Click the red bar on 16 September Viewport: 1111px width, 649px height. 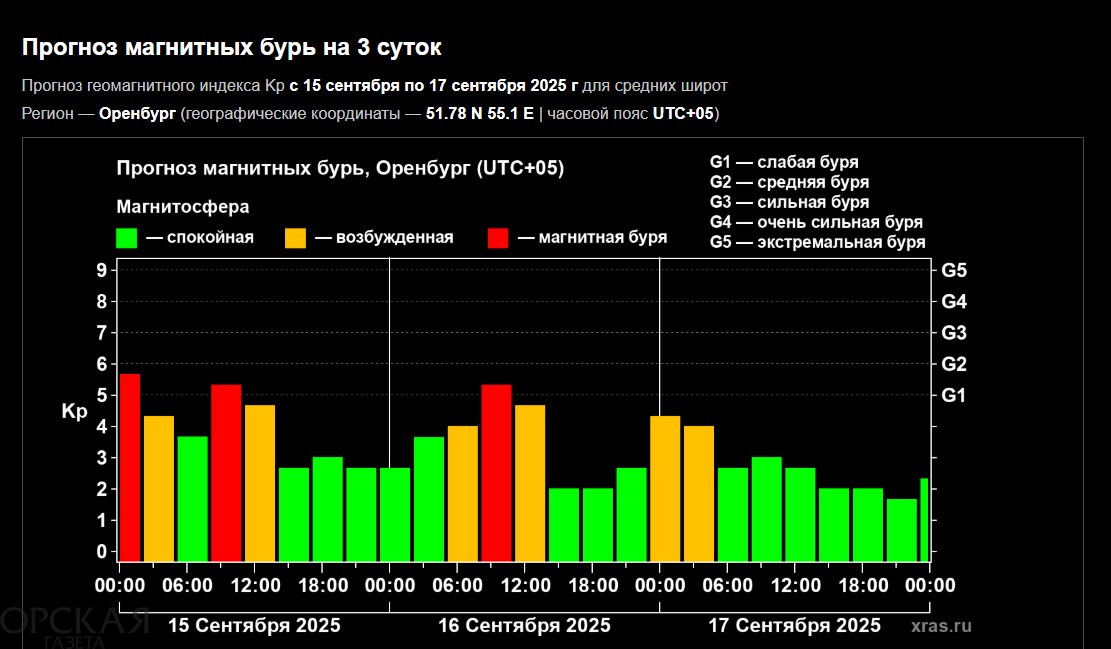[x=496, y=472]
